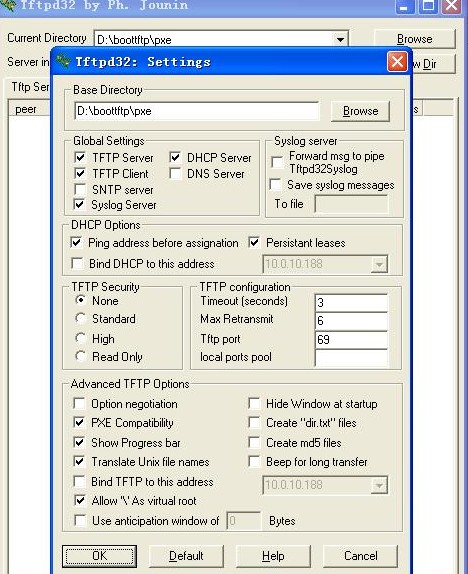The width and height of the screenshot is (468, 574).
Task: Select Standard TFTP security
Action: [x=80, y=318]
